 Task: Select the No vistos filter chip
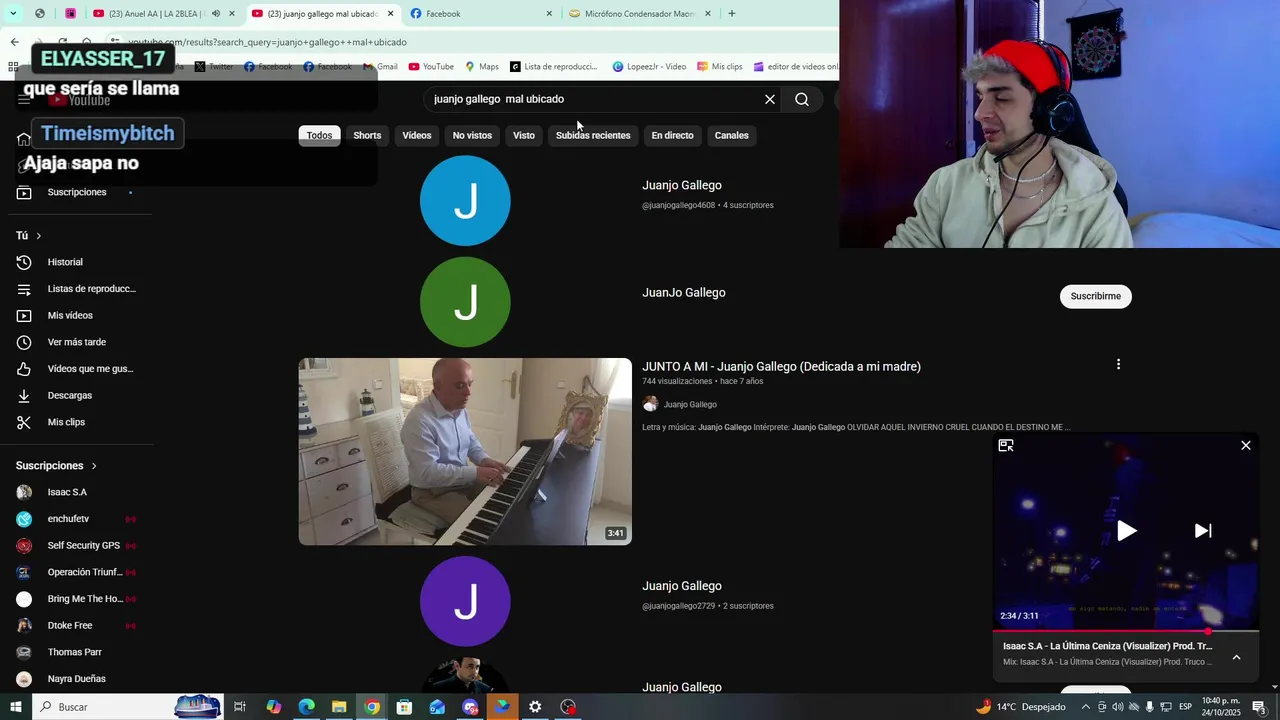click(472, 135)
